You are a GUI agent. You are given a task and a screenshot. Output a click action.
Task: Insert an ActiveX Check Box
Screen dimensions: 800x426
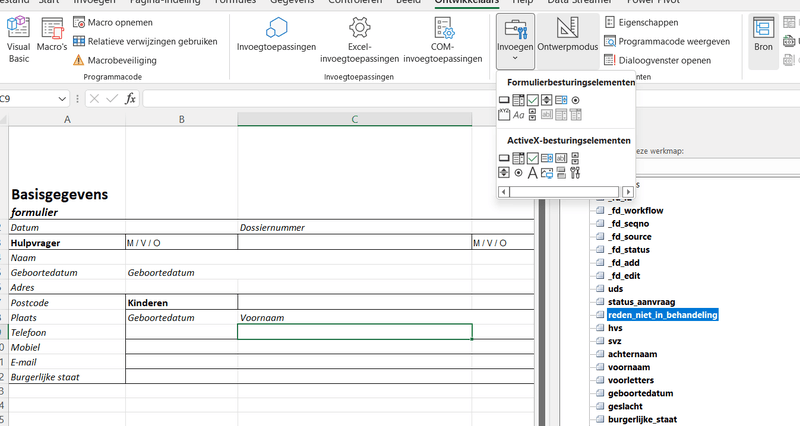click(x=532, y=158)
